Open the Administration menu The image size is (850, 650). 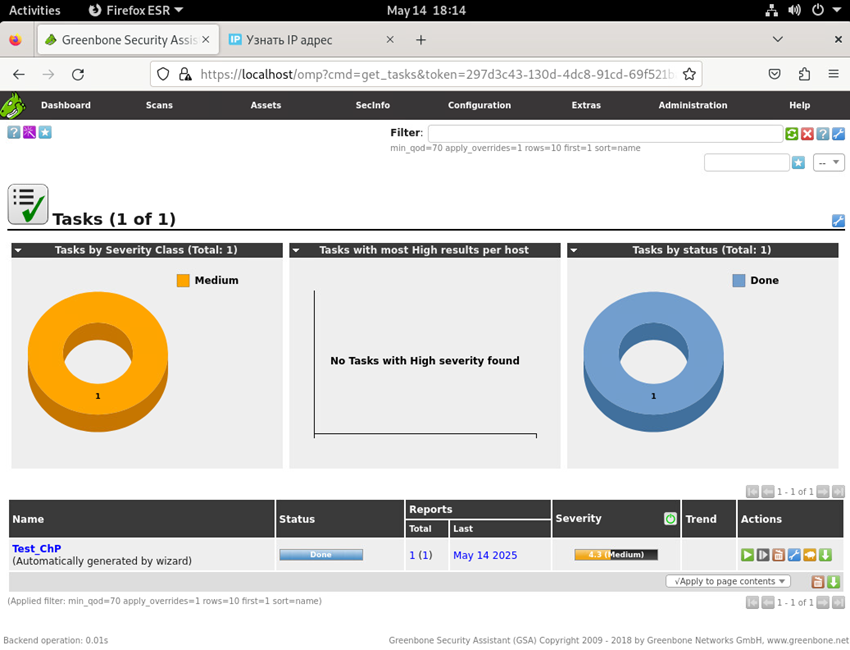(x=693, y=105)
